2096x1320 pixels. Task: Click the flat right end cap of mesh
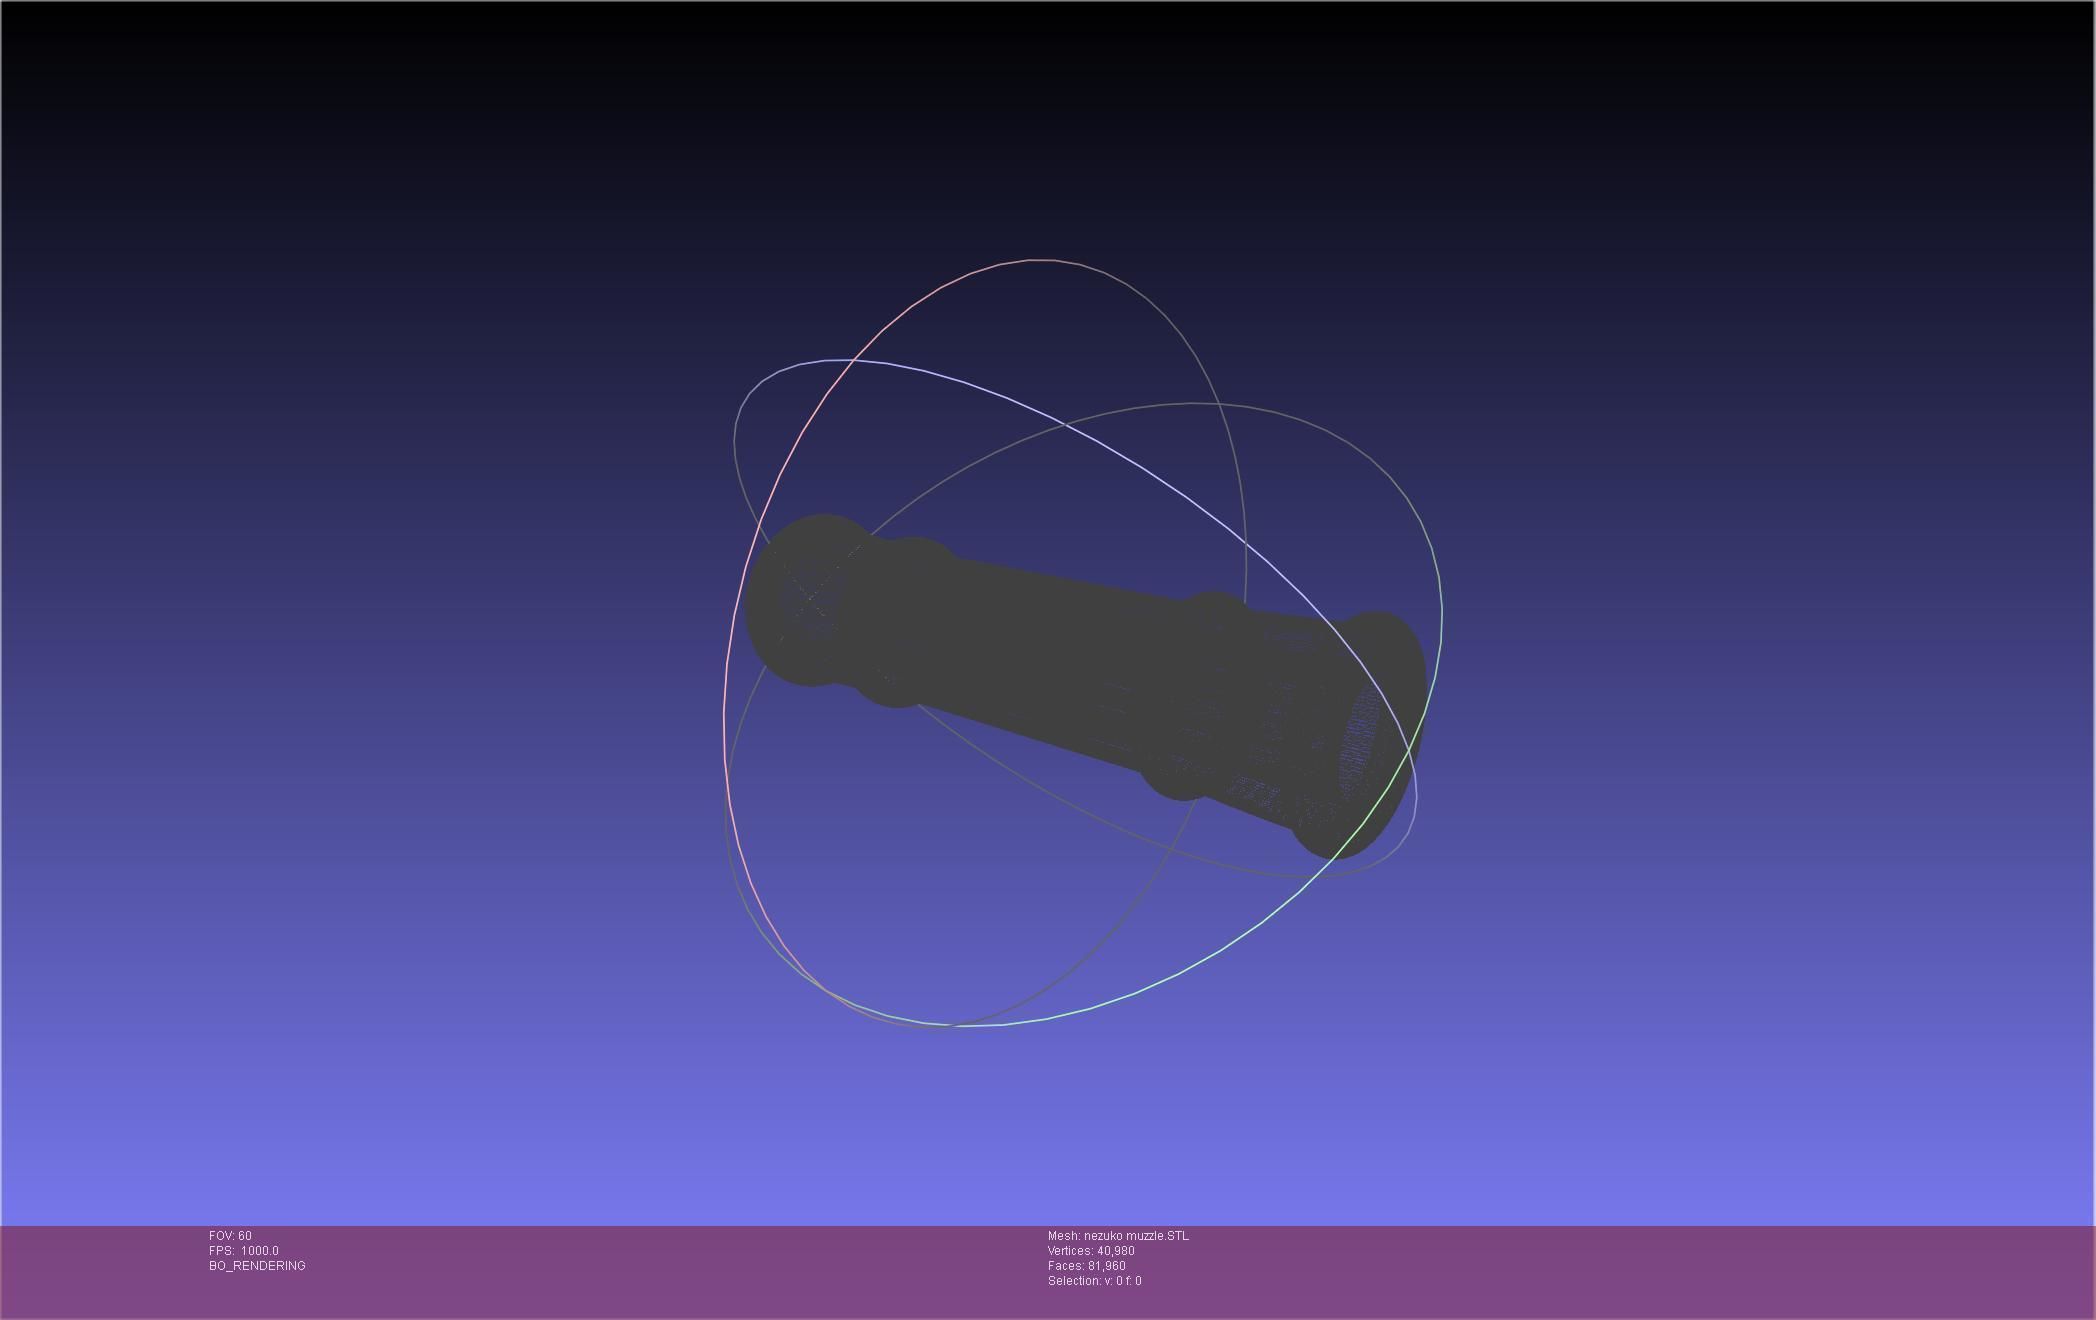[1362, 743]
